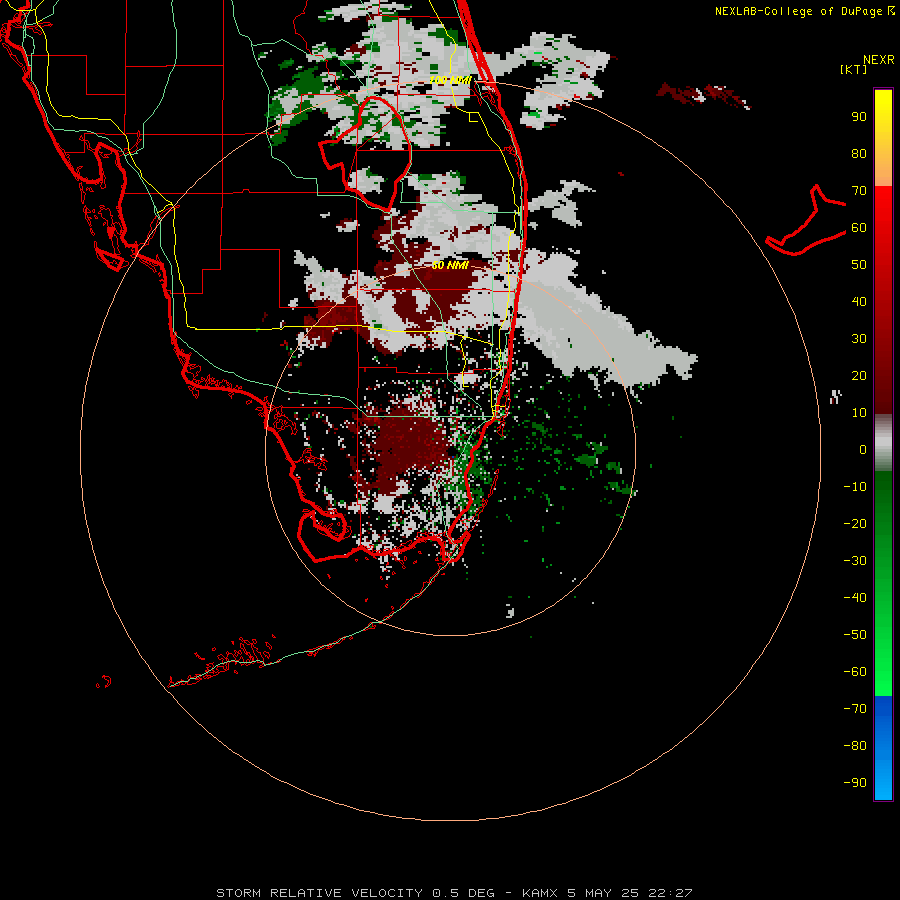Viewport: 900px width, 900px height.
Task: Click the -20 scale value
Action: click(x=855, y=524)
